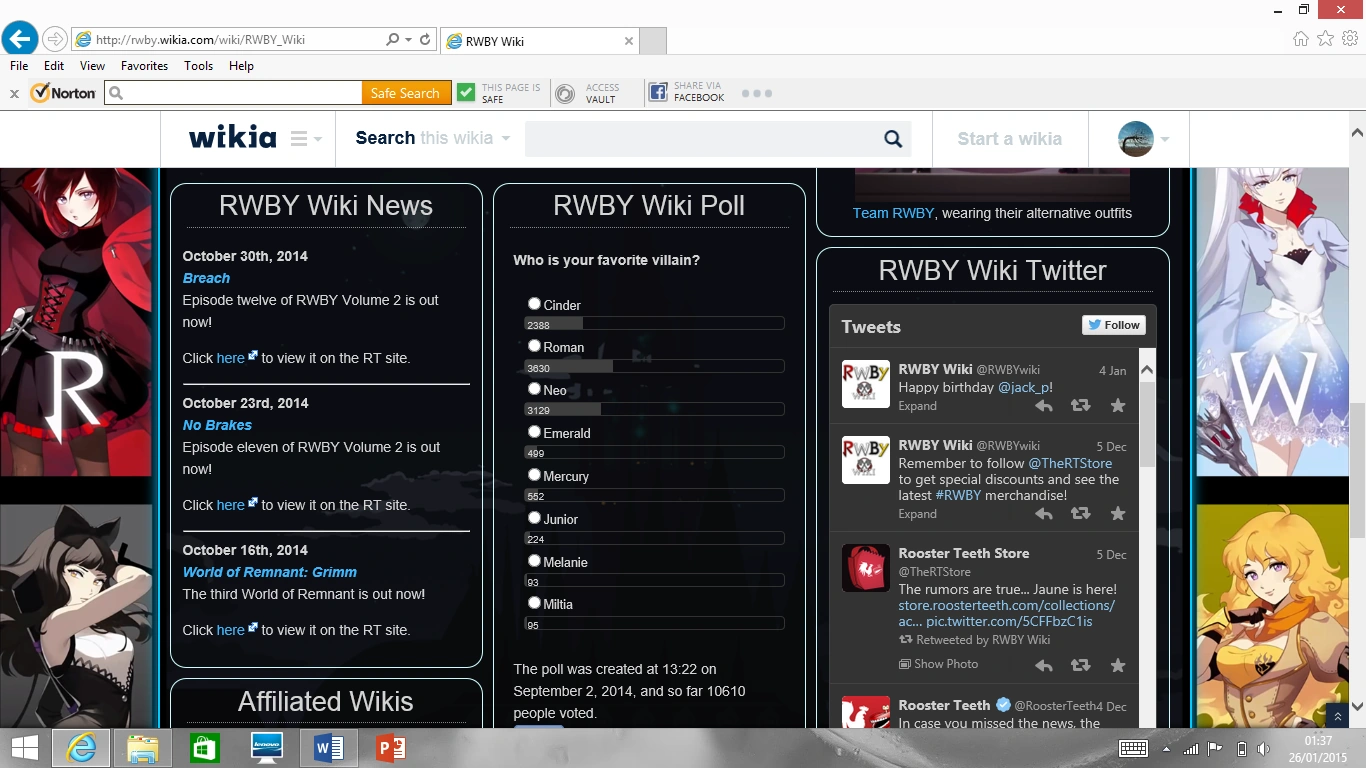Choose Mercury in the poll
The image size is (1366, 768).
pyautogui.click(x=534, y=475)
